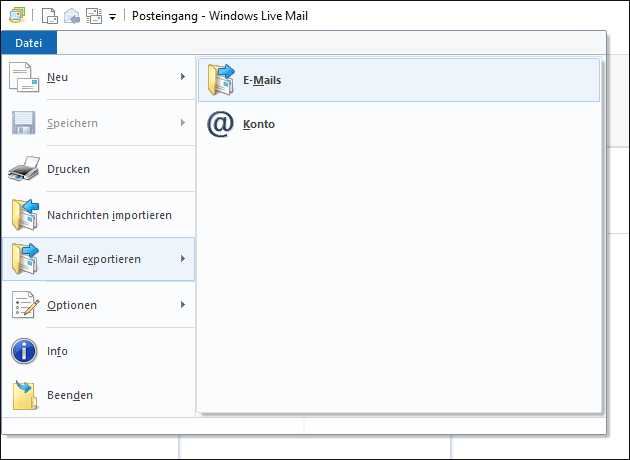Click the grayed-out Speichern entry
630x460 pixels.
pyautogui.click(x=98, y=123)
